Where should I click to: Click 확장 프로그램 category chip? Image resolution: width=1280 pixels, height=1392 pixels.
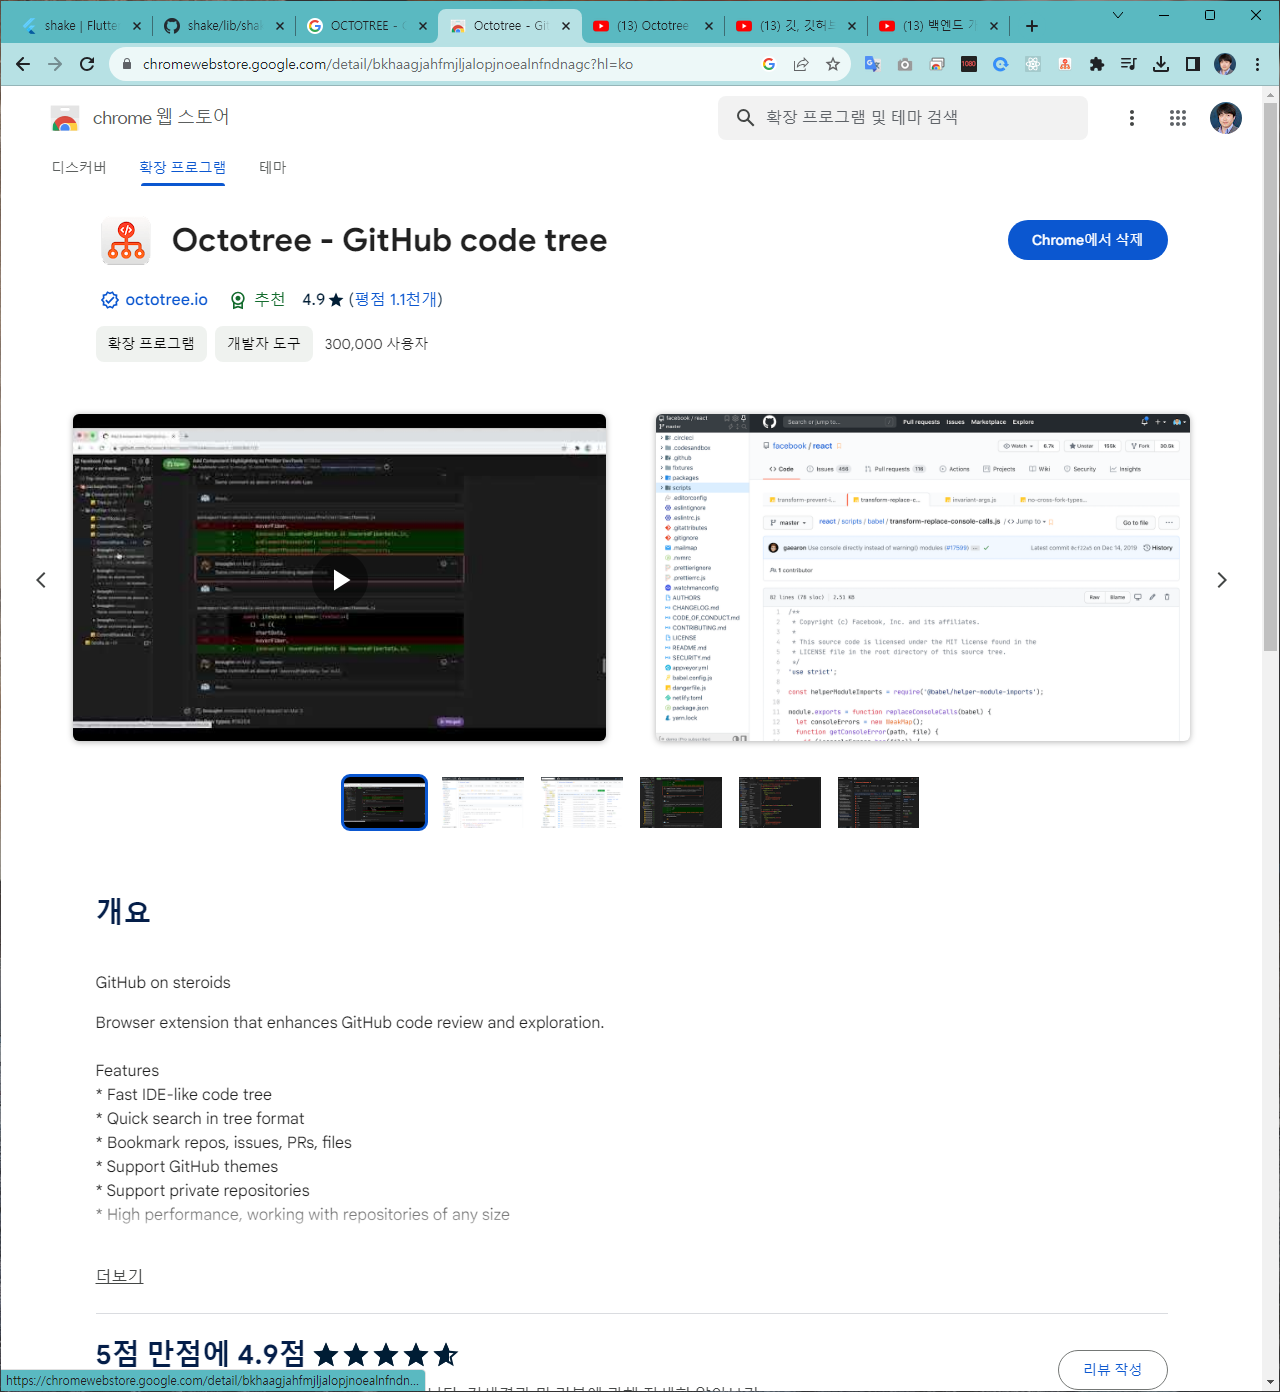tap(151, 343)
